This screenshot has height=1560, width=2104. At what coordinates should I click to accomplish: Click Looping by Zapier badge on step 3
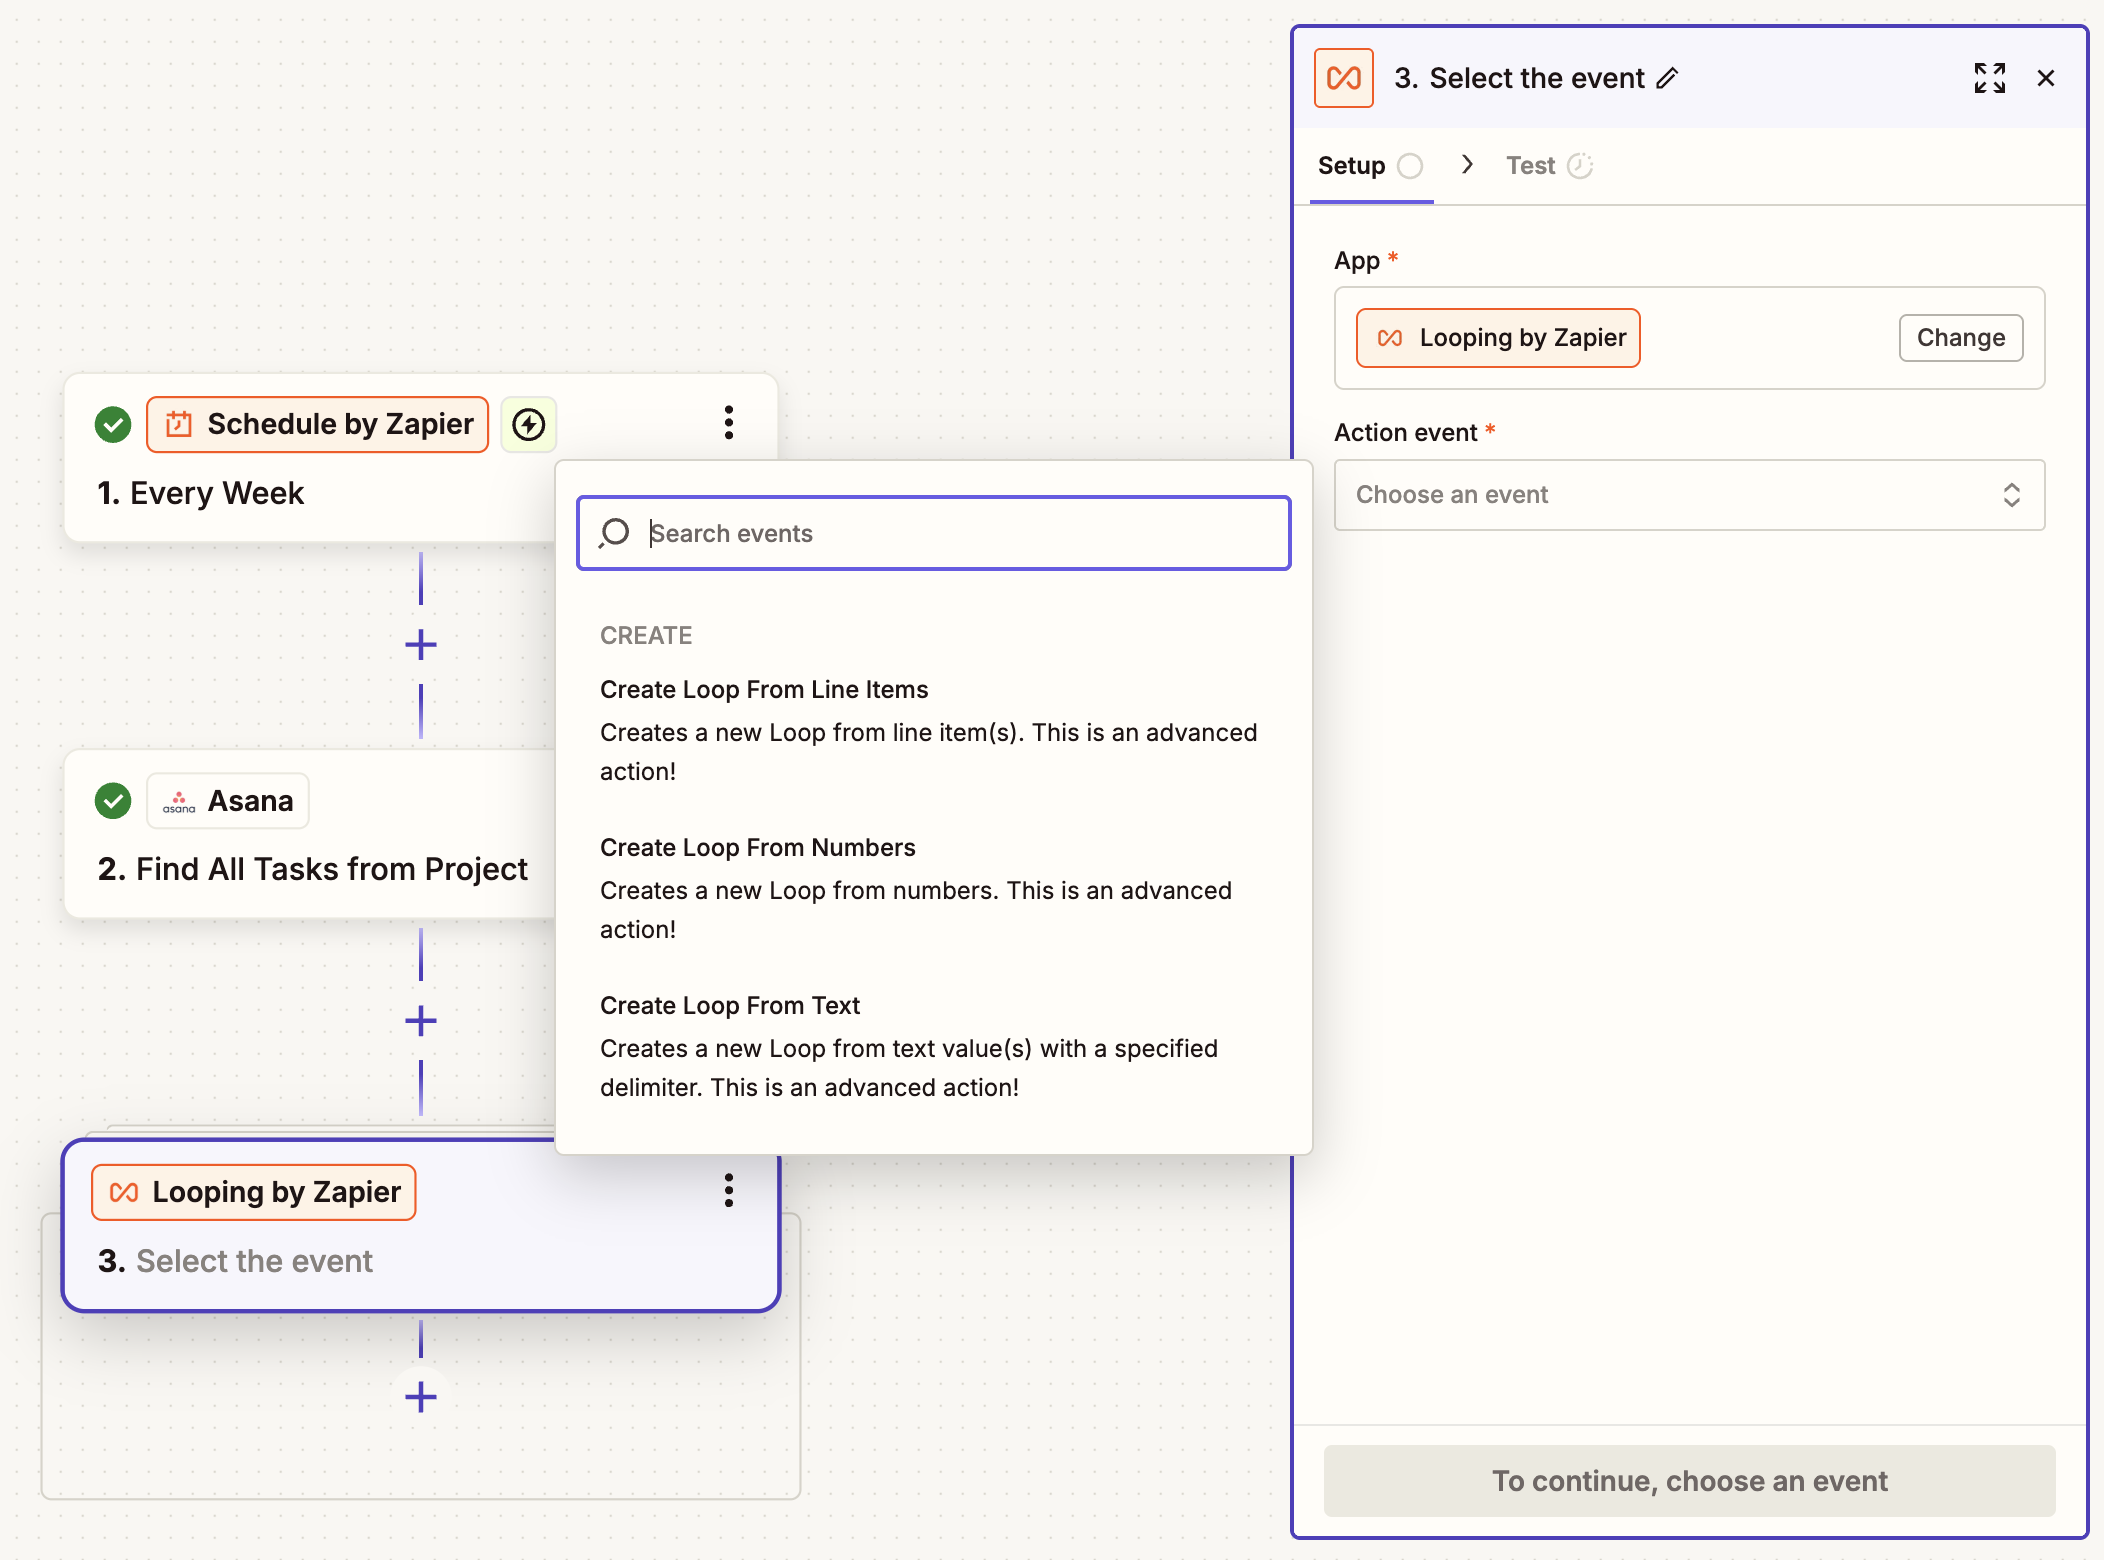click(254, 1192)
